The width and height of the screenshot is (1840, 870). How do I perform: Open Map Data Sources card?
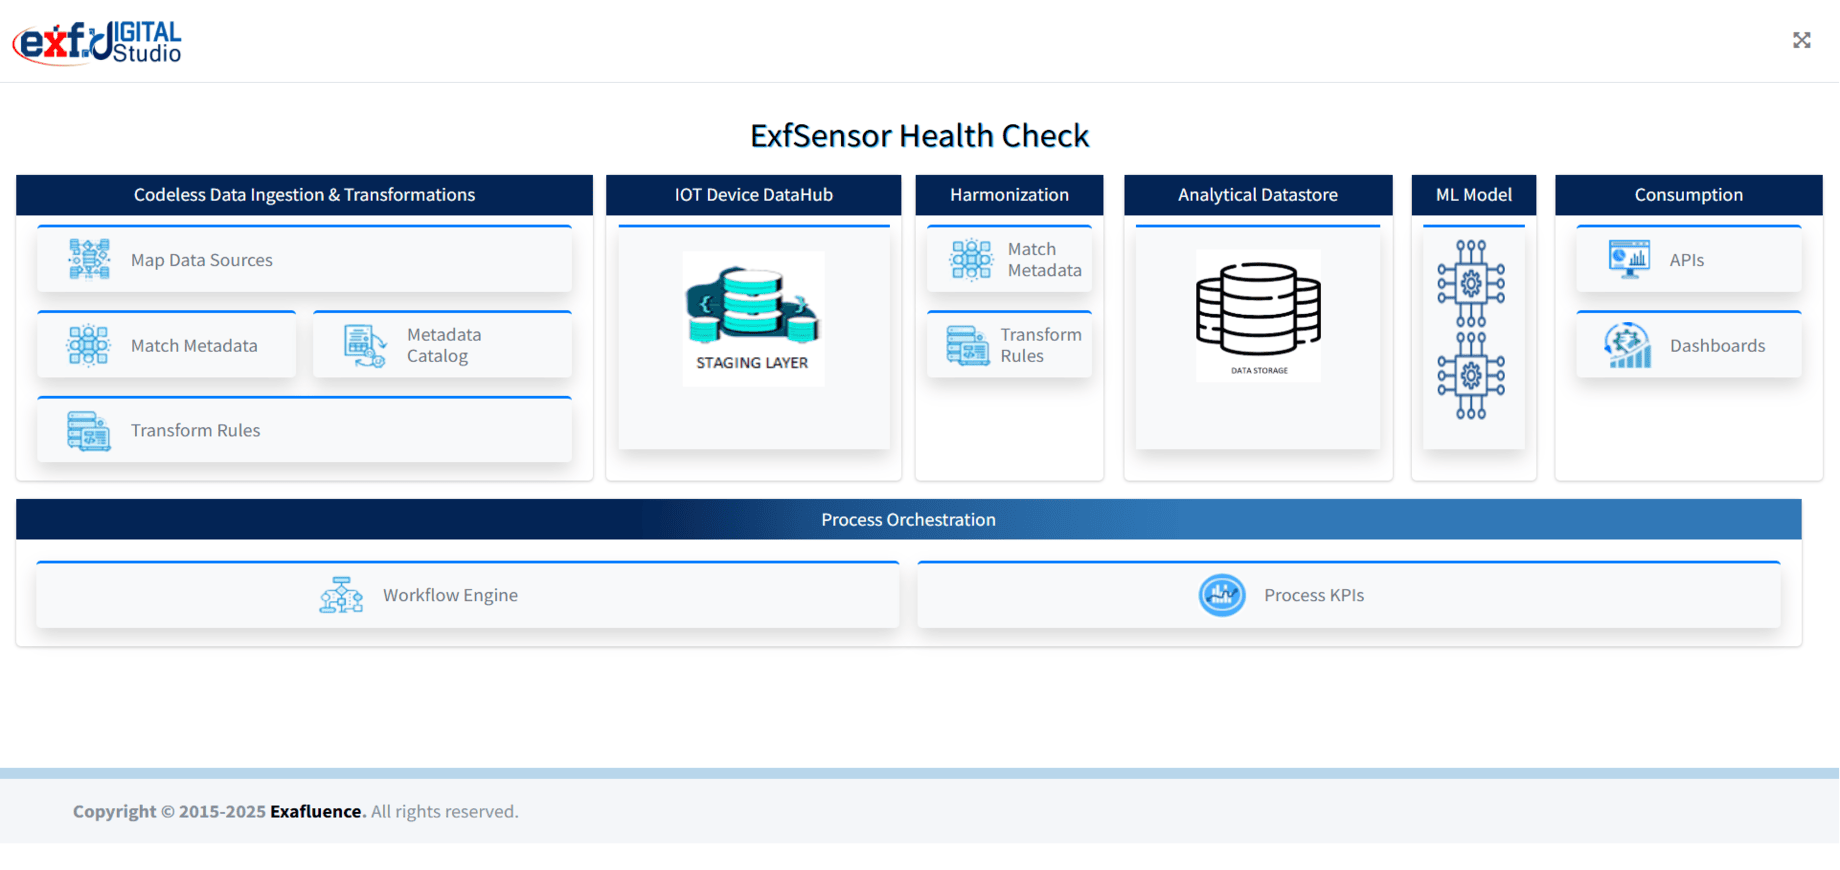(x=304, y=259)
